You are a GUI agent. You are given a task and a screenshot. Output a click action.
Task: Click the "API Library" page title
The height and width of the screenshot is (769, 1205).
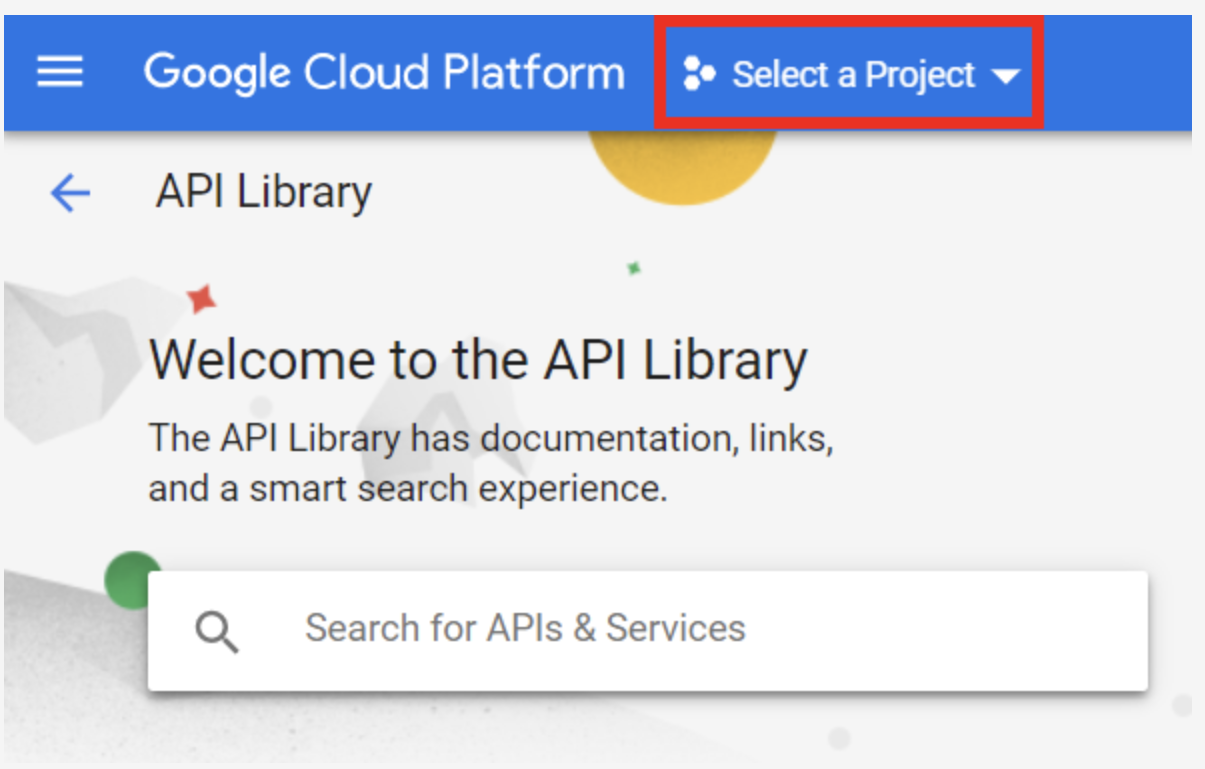click(x=264, y=193)
